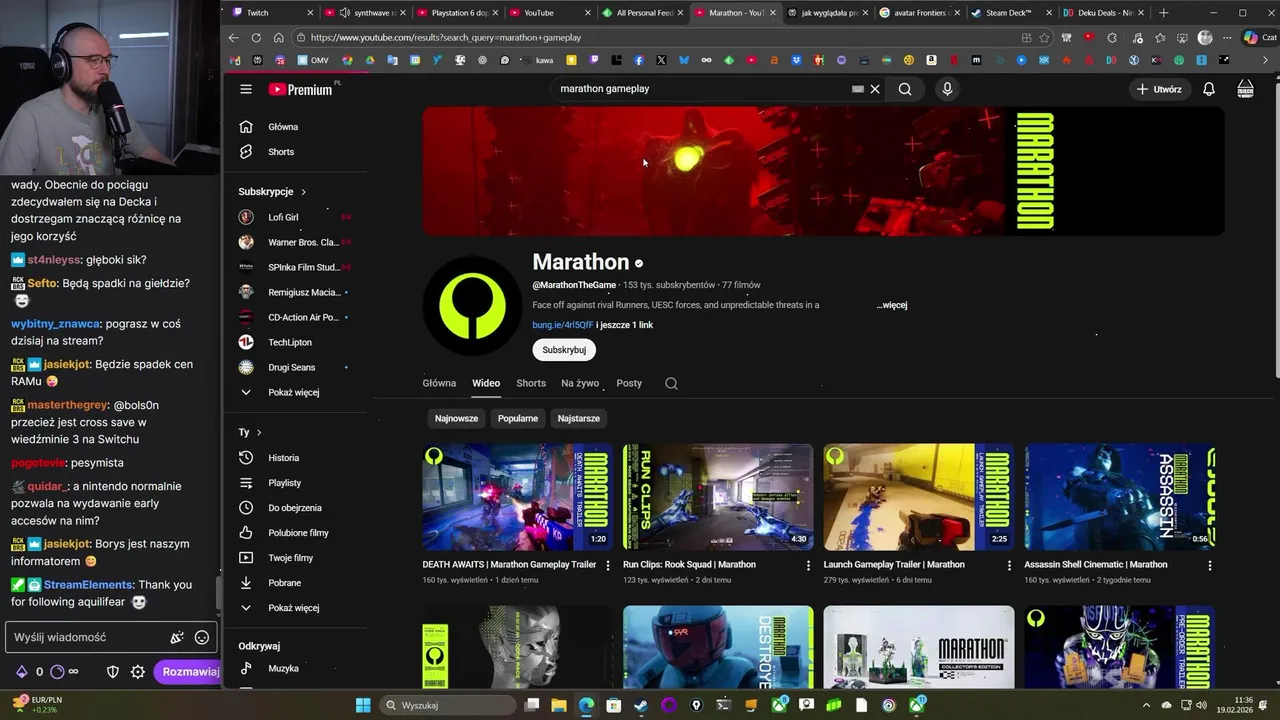Select the Najnowsze sort chip
The image size is (1280, 720).
click(x=456, y=418)
